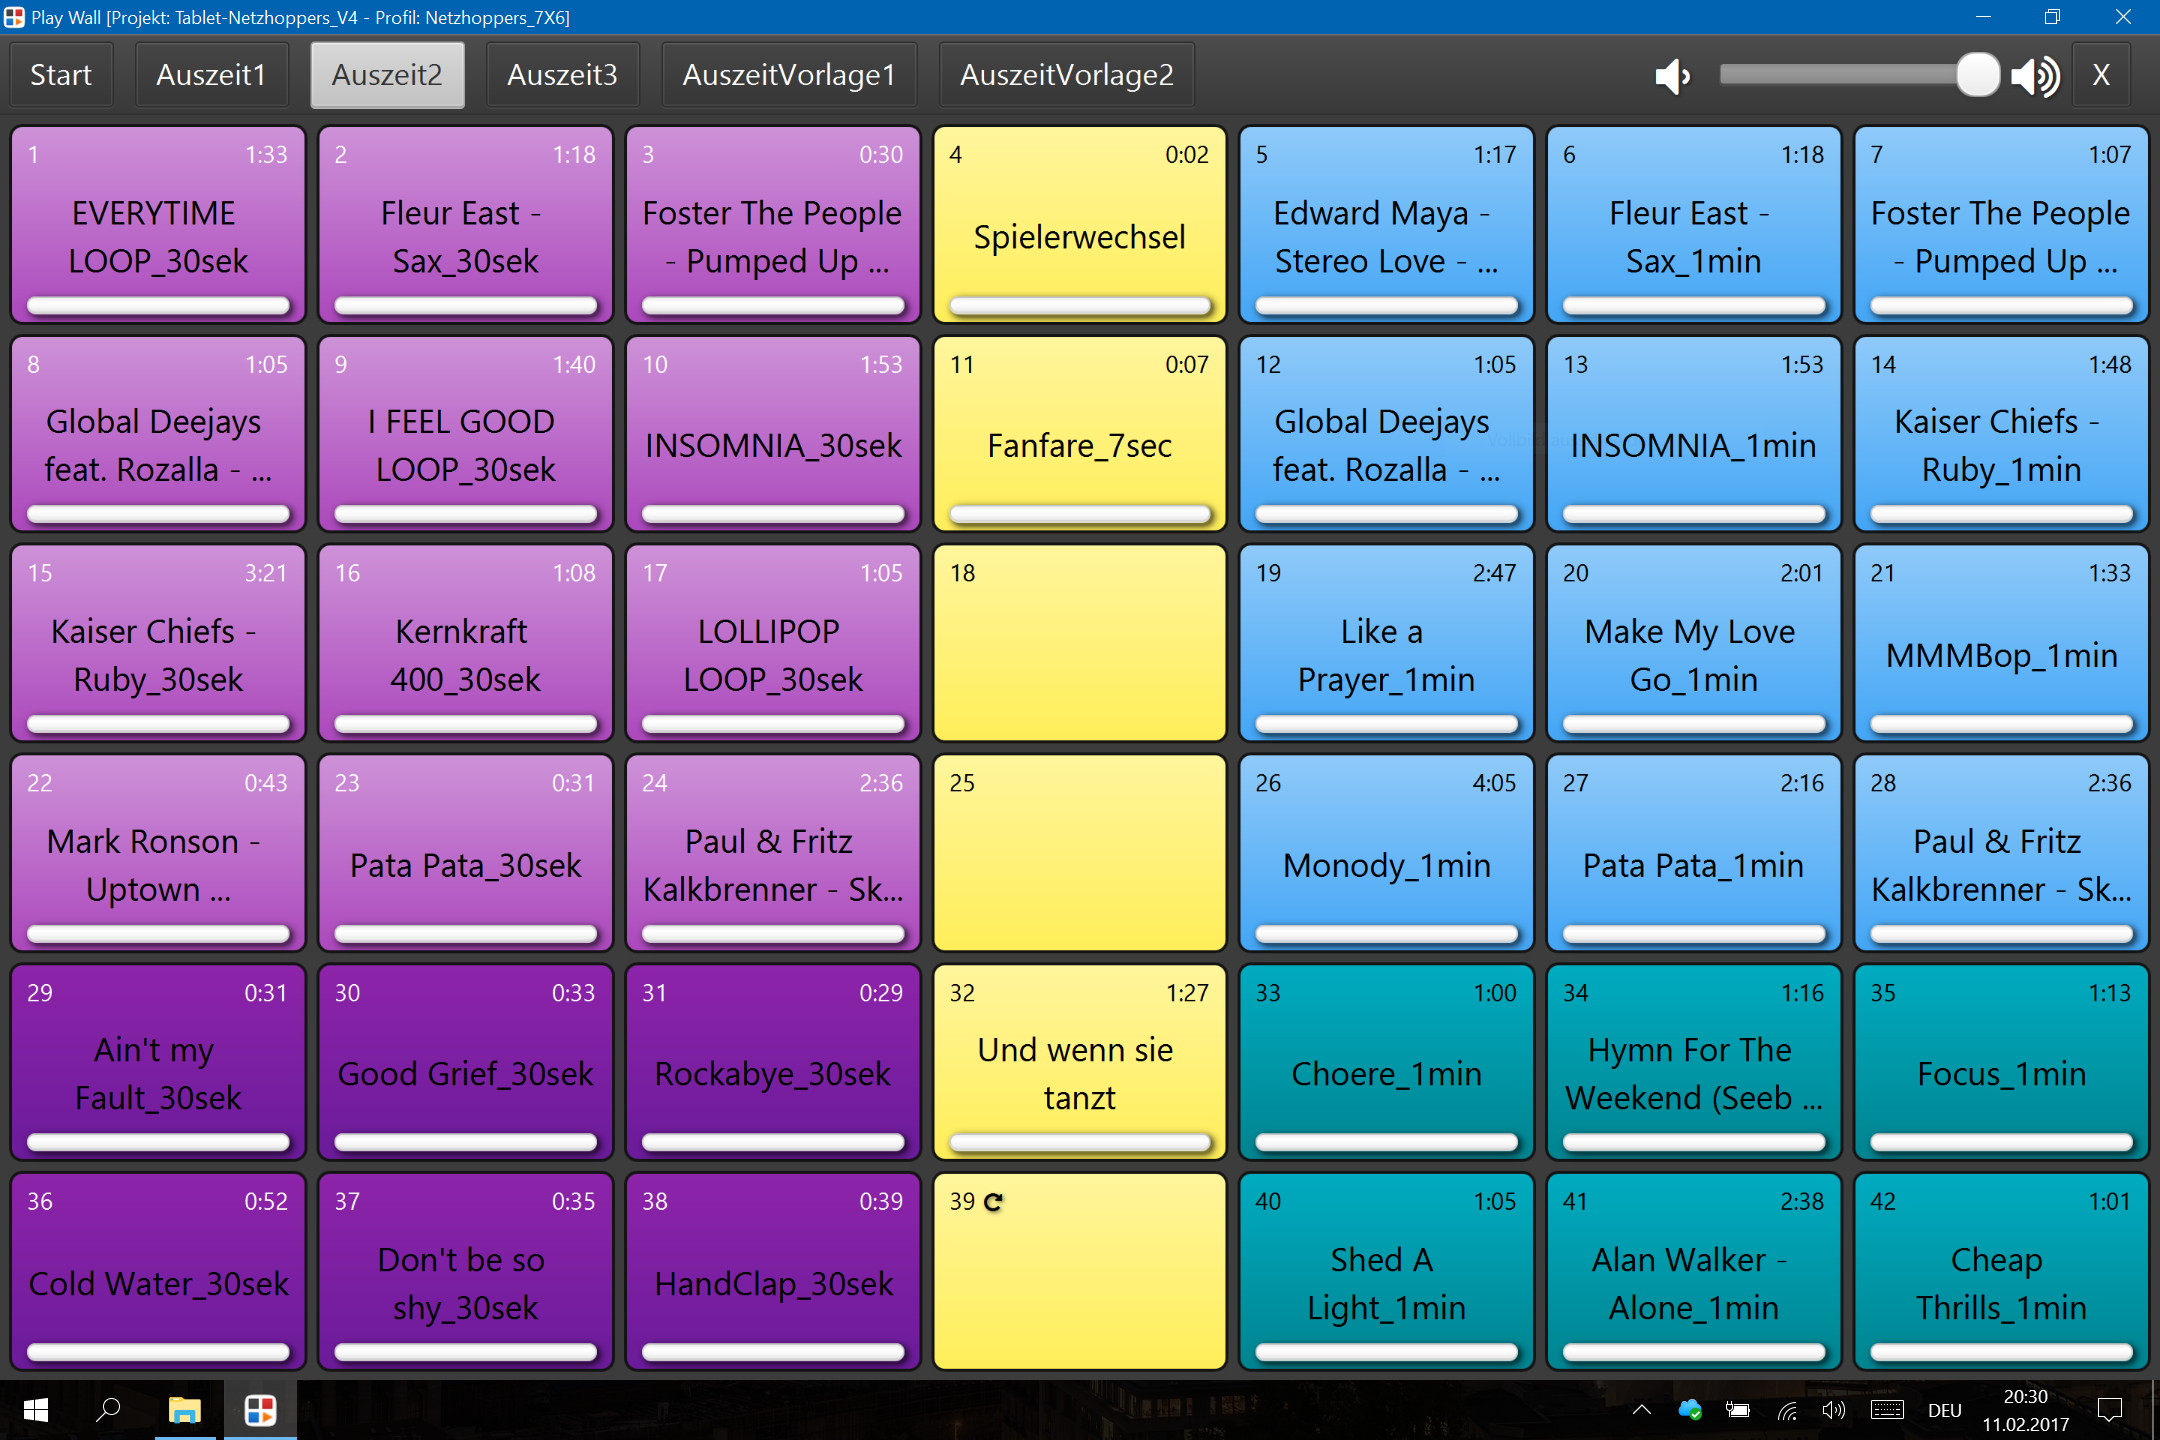Image resolution: width=2160 pixels, height=1440 pixels.
Task: Open the Action Center notifications icon
Action: [x=2110, y=1410]
